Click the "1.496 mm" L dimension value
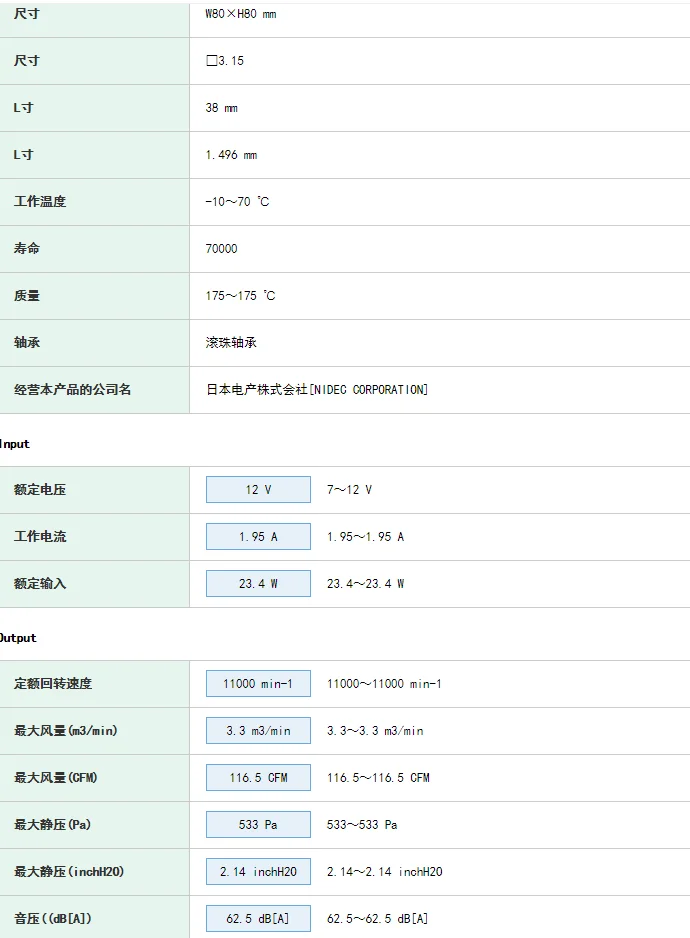The height and width of the screenshot is (938, 690). point(231,155)
